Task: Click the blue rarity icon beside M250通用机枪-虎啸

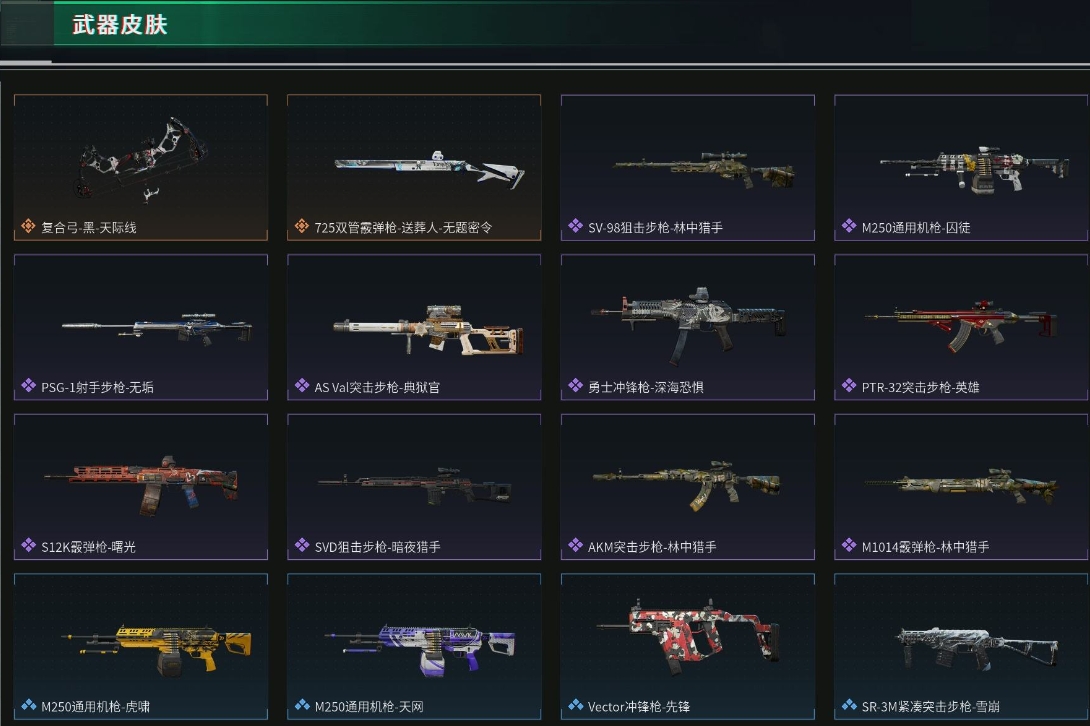Action: [x=28, y=705]
